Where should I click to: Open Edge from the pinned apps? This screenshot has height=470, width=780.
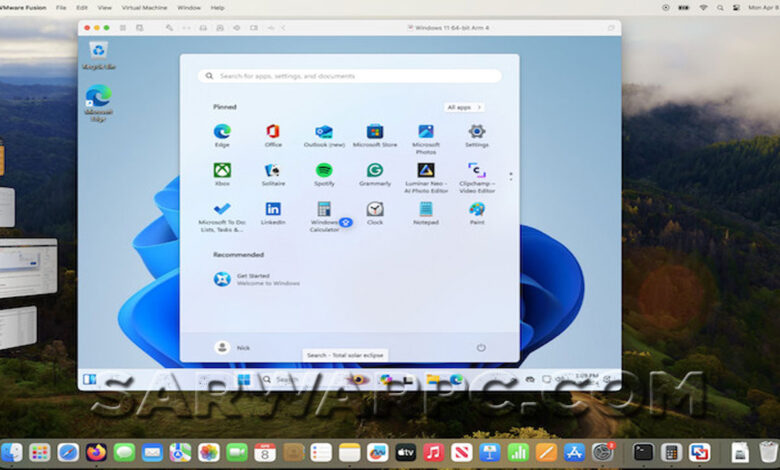(222, 135)
